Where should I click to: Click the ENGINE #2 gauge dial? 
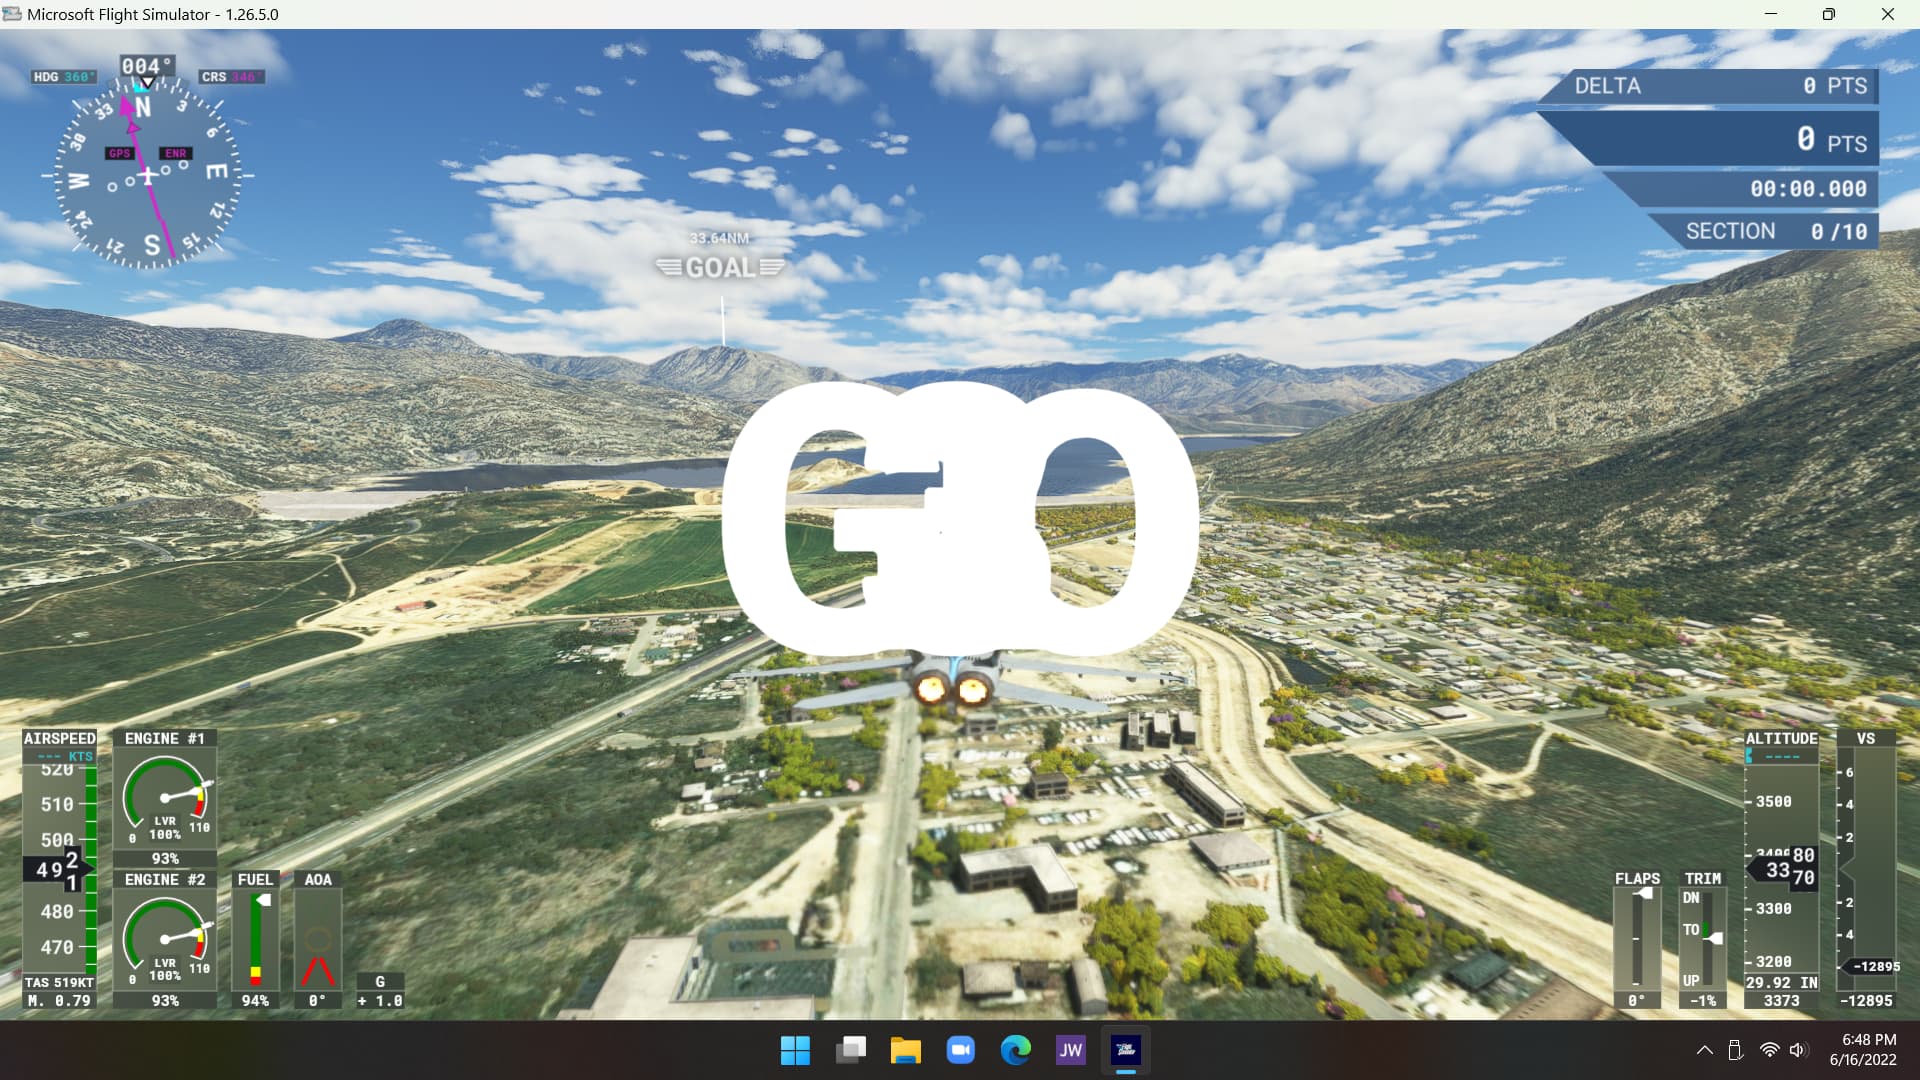pos(165,940)
